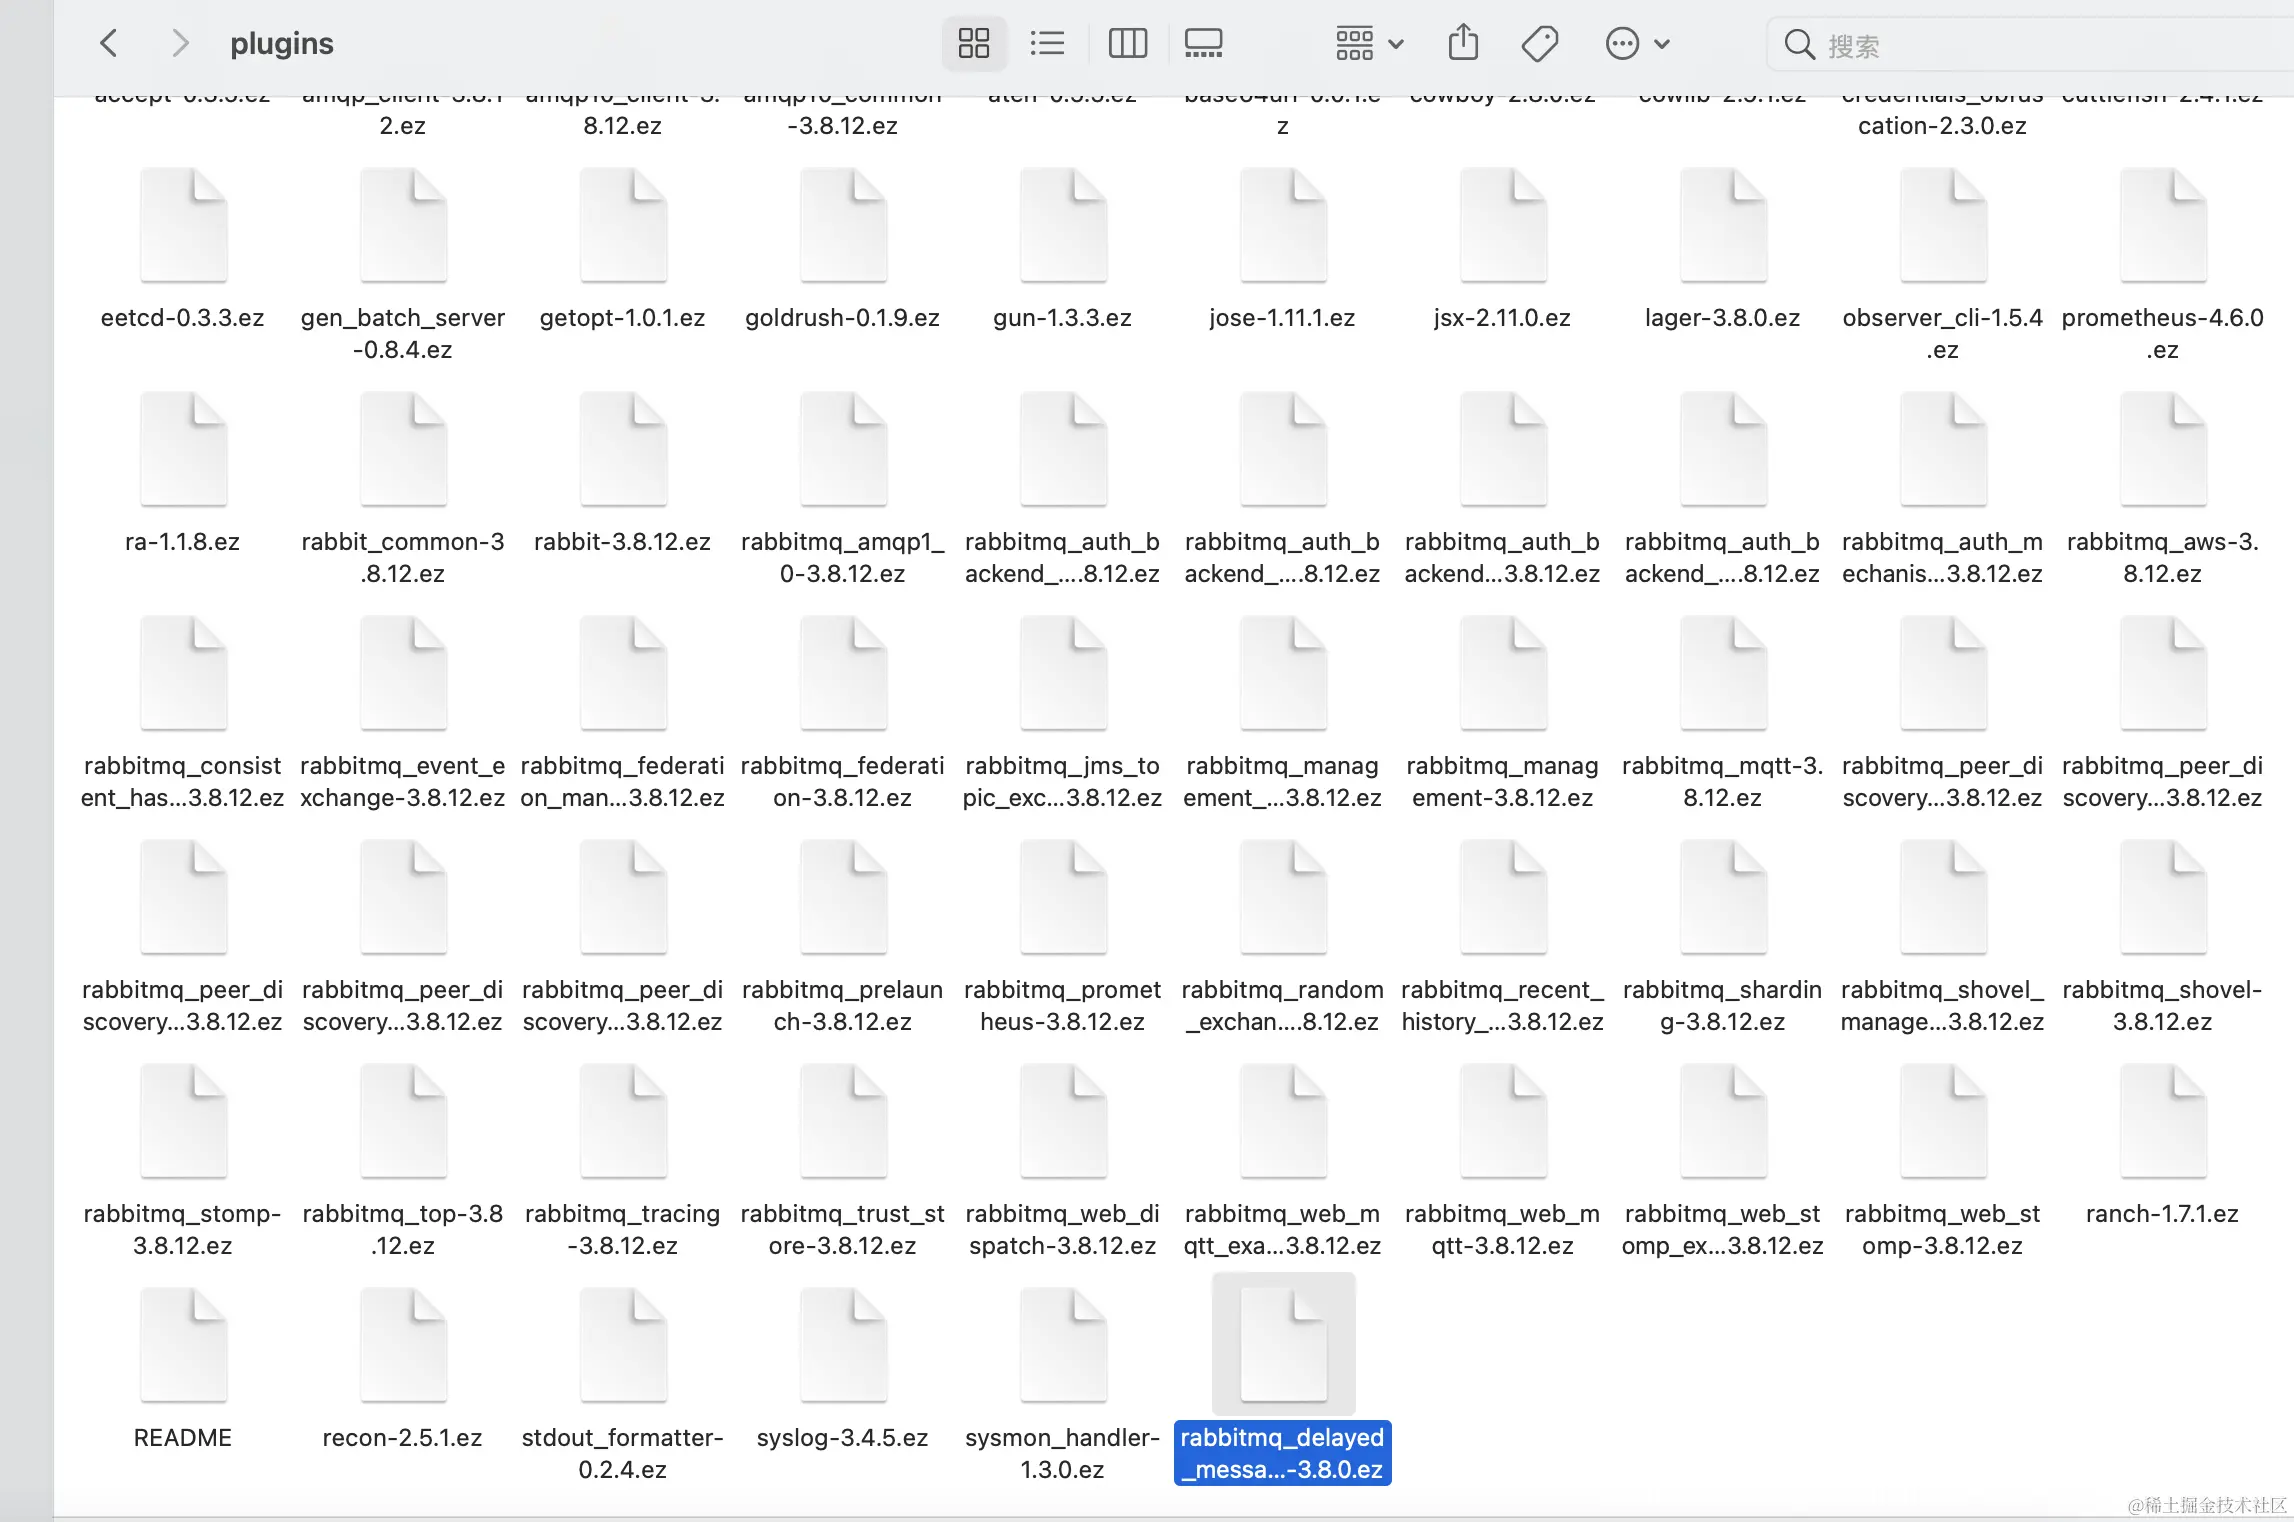Open the group-by options dropdown
Screen dimensions: 2294x1522
[x=1369, y=43]
